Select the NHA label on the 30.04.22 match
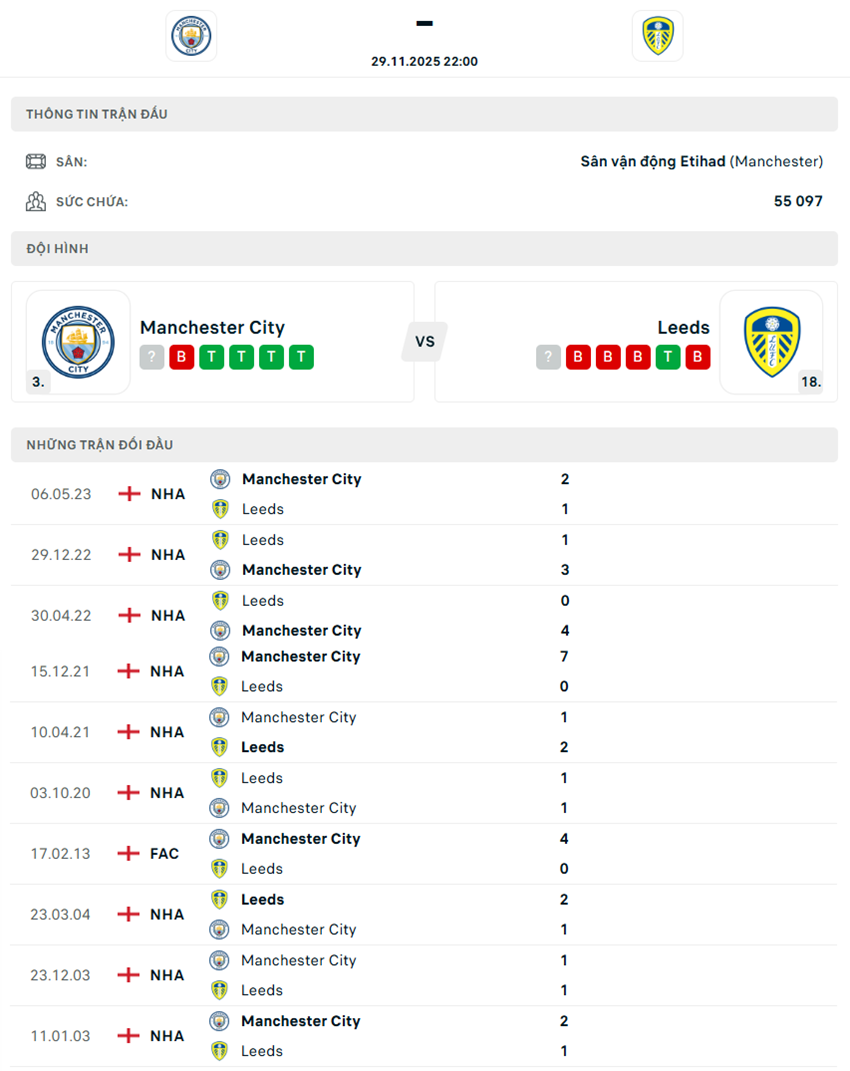Image resolution: width=850 pixels, height=1071 pixels. pos(168,615)
